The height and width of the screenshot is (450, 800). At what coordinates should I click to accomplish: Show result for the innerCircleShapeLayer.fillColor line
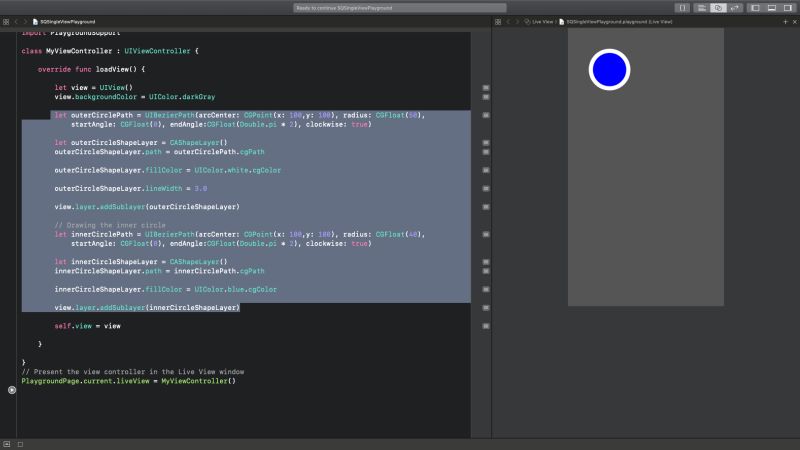tap(486, 289)
